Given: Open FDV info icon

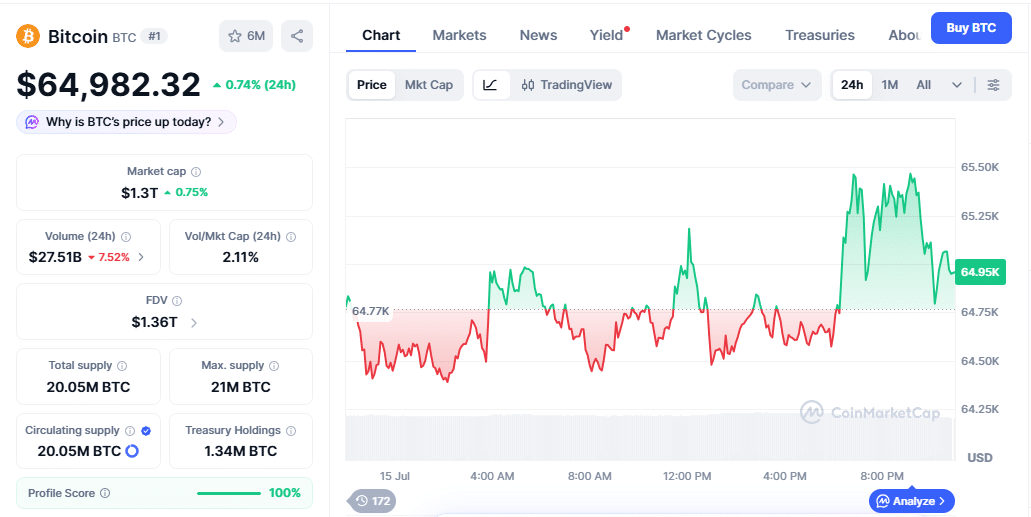Looking at the screenshot, I should tap(177, 301).
